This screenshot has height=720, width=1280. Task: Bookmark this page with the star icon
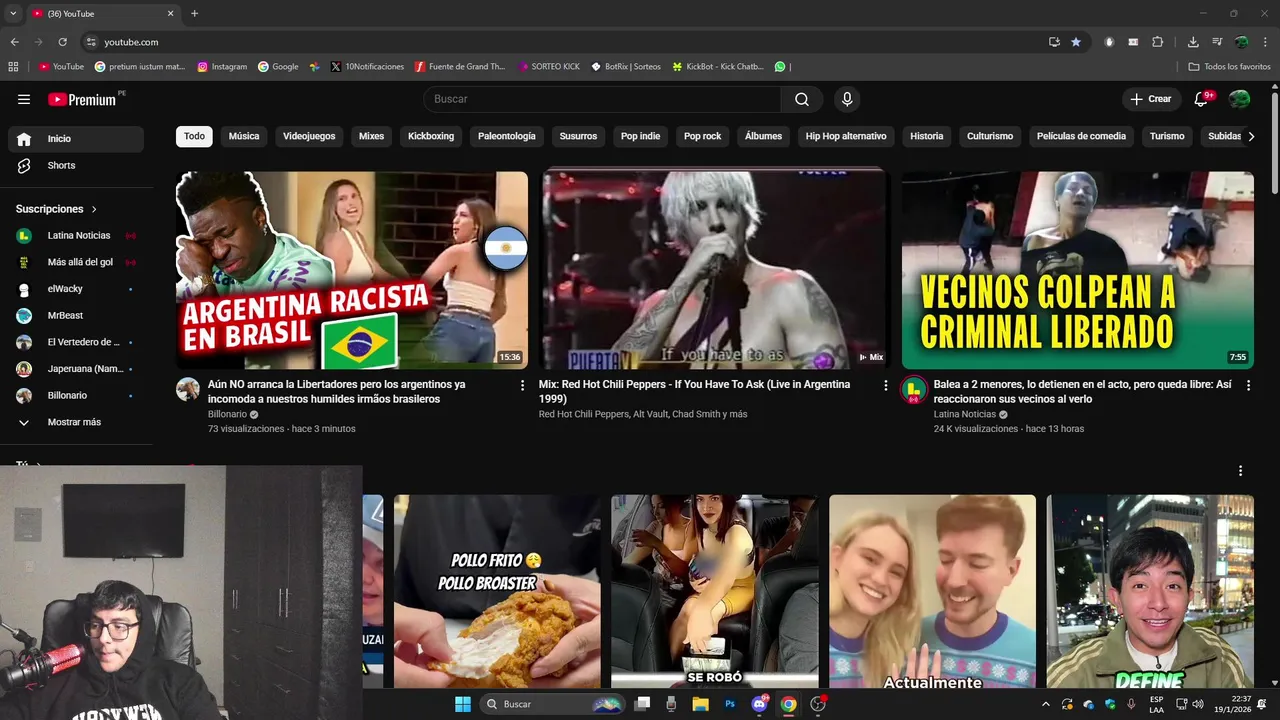pos(1076,42)
